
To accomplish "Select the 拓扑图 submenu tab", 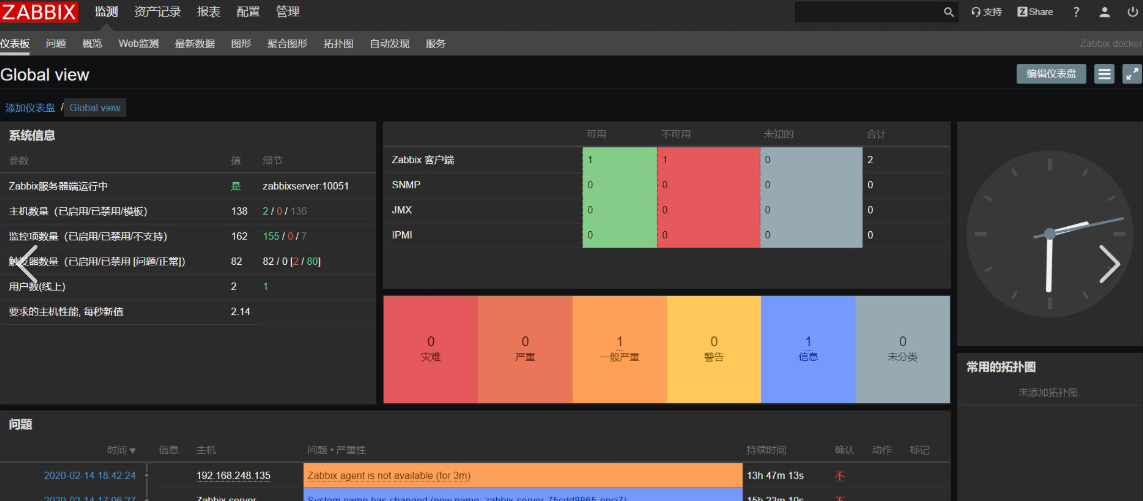I will [338, 44].
